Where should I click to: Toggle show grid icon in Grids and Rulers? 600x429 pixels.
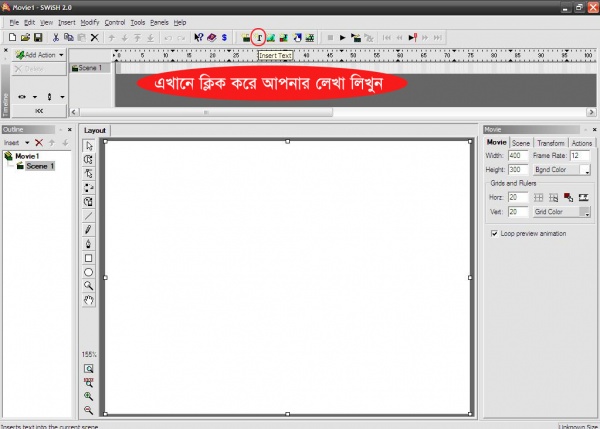click(538, 197)
